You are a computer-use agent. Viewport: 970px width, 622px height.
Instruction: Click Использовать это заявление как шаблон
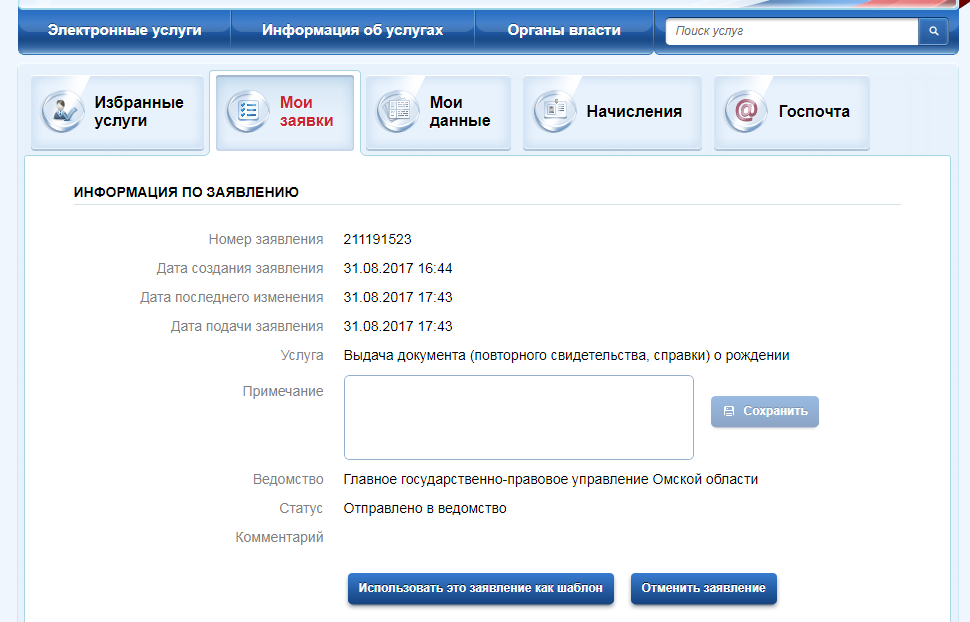click(481, 588)
